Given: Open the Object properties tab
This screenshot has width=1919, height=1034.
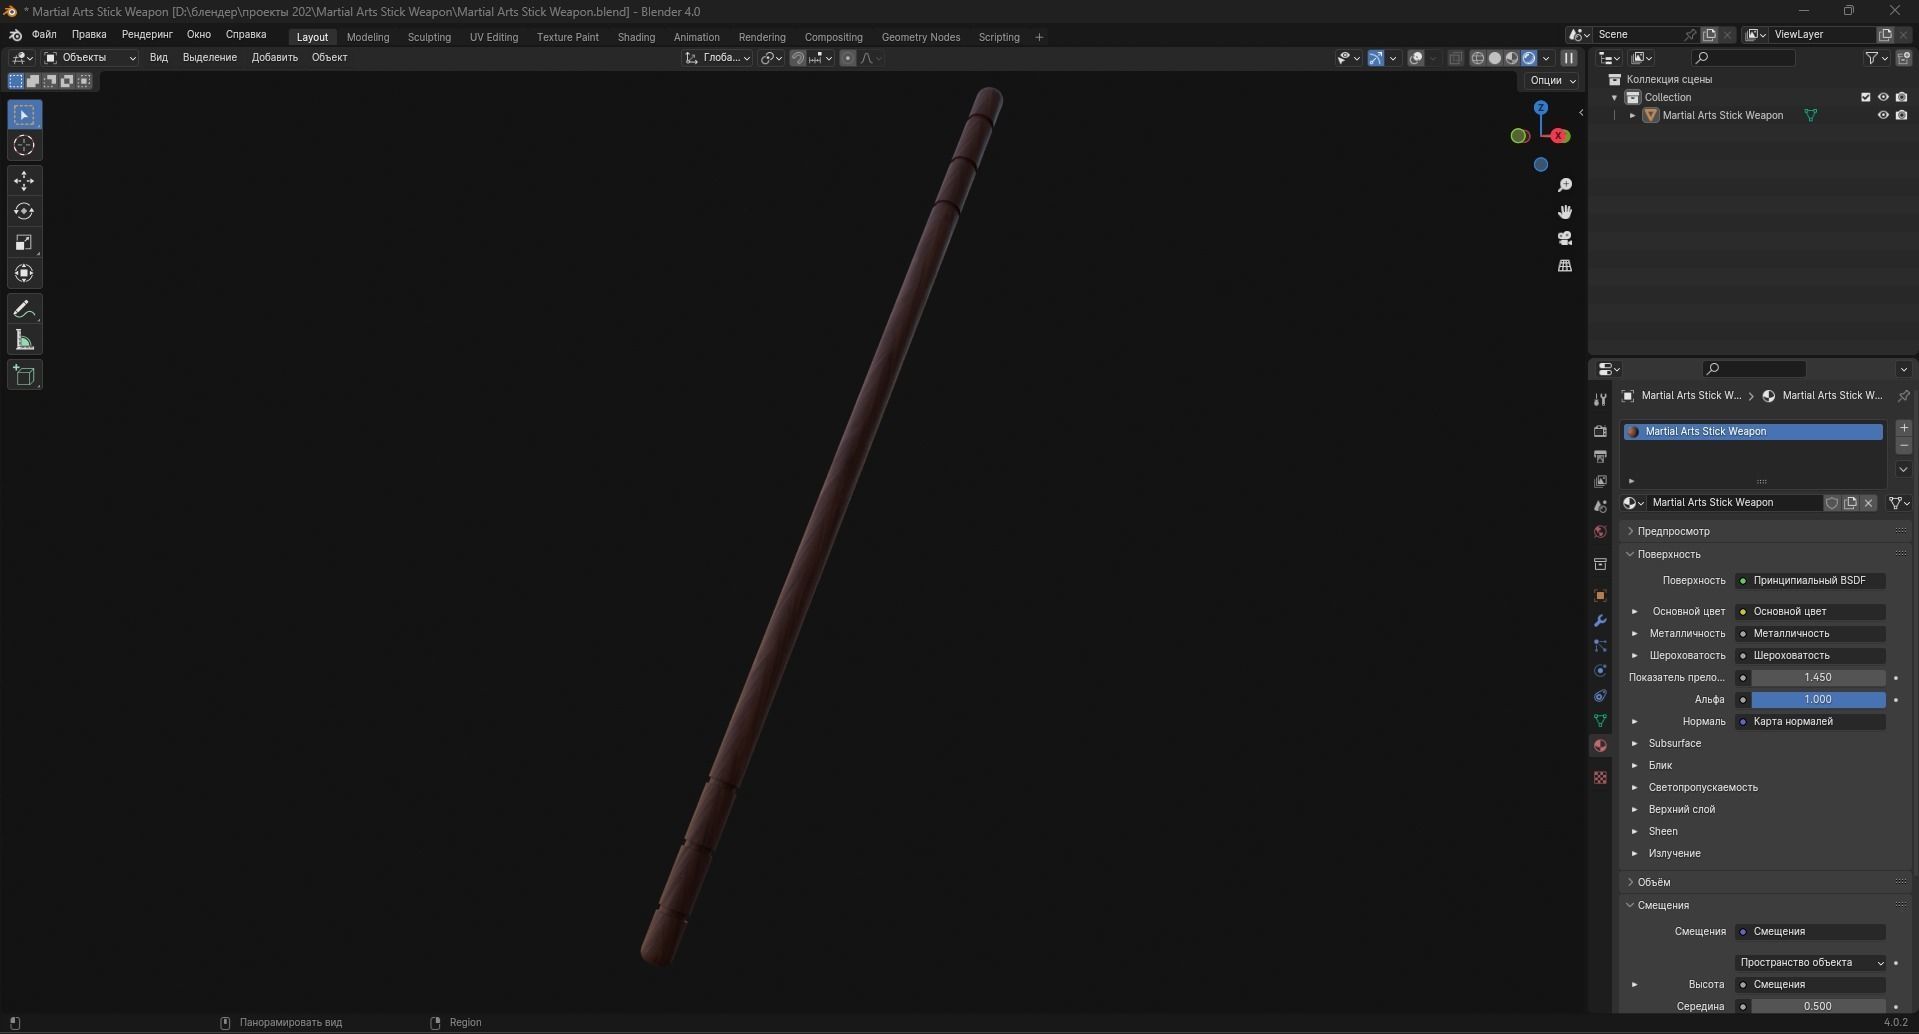Looking at the screenshot, I should pos(1600,595).
